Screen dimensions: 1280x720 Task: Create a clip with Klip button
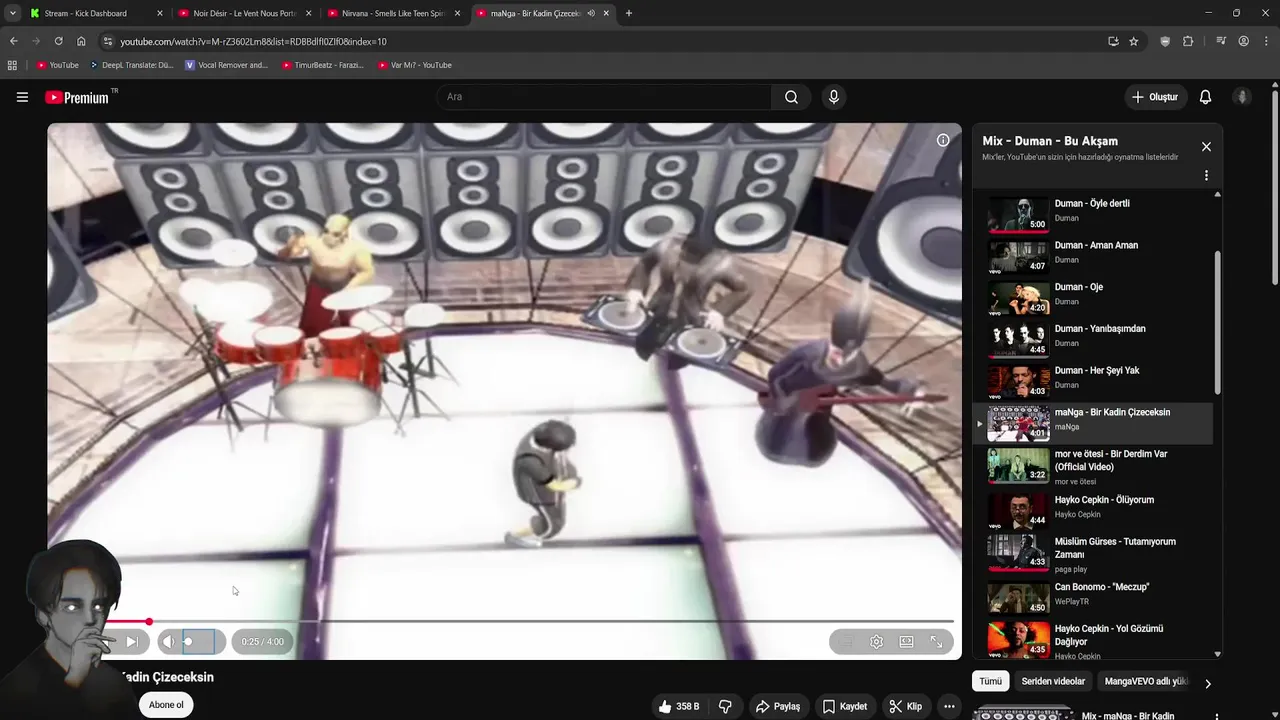(906, 706)
